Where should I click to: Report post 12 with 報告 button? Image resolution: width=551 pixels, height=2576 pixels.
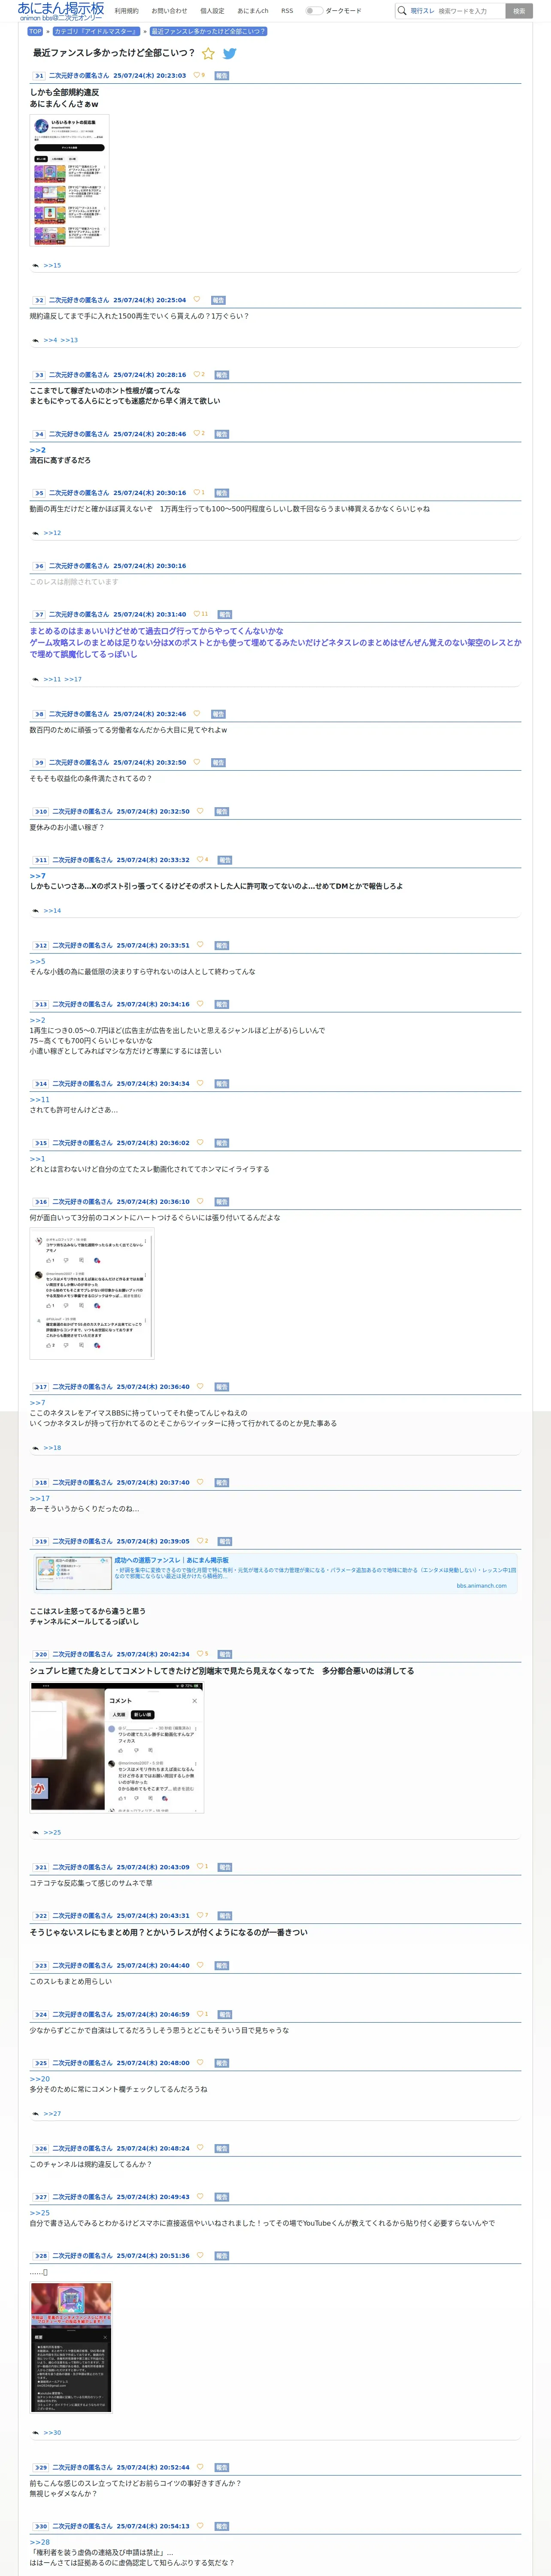click(222, 946)
